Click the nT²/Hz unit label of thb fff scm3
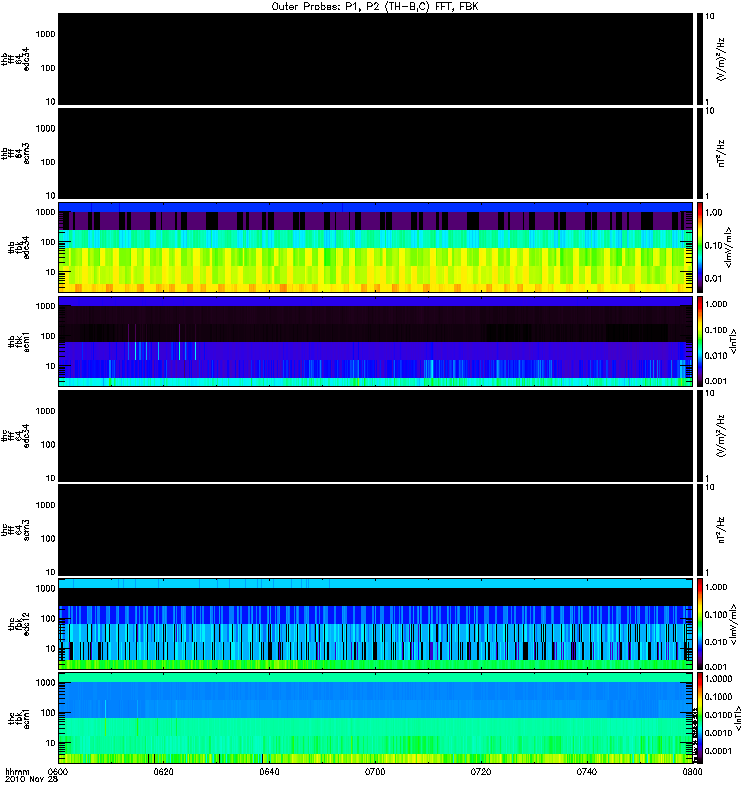The width and height of the screenshot is (750, 800). point(721,154)
